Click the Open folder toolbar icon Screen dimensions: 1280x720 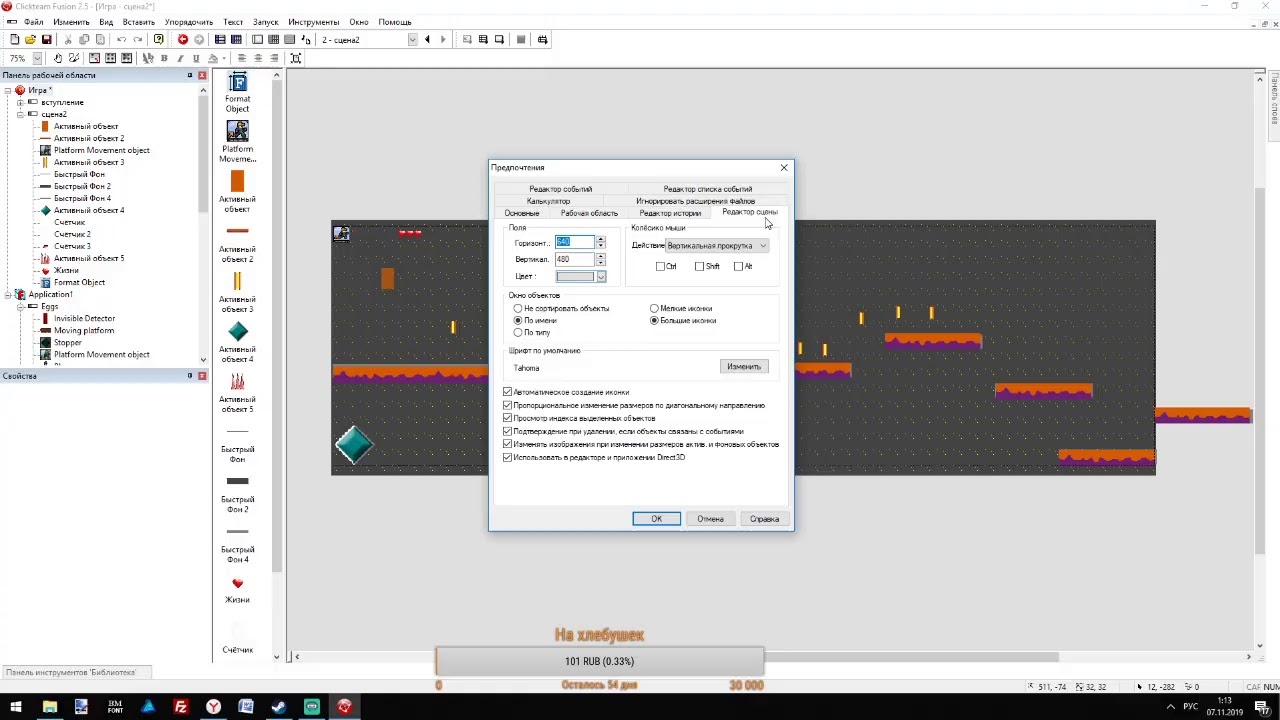[x=30, y=40]
